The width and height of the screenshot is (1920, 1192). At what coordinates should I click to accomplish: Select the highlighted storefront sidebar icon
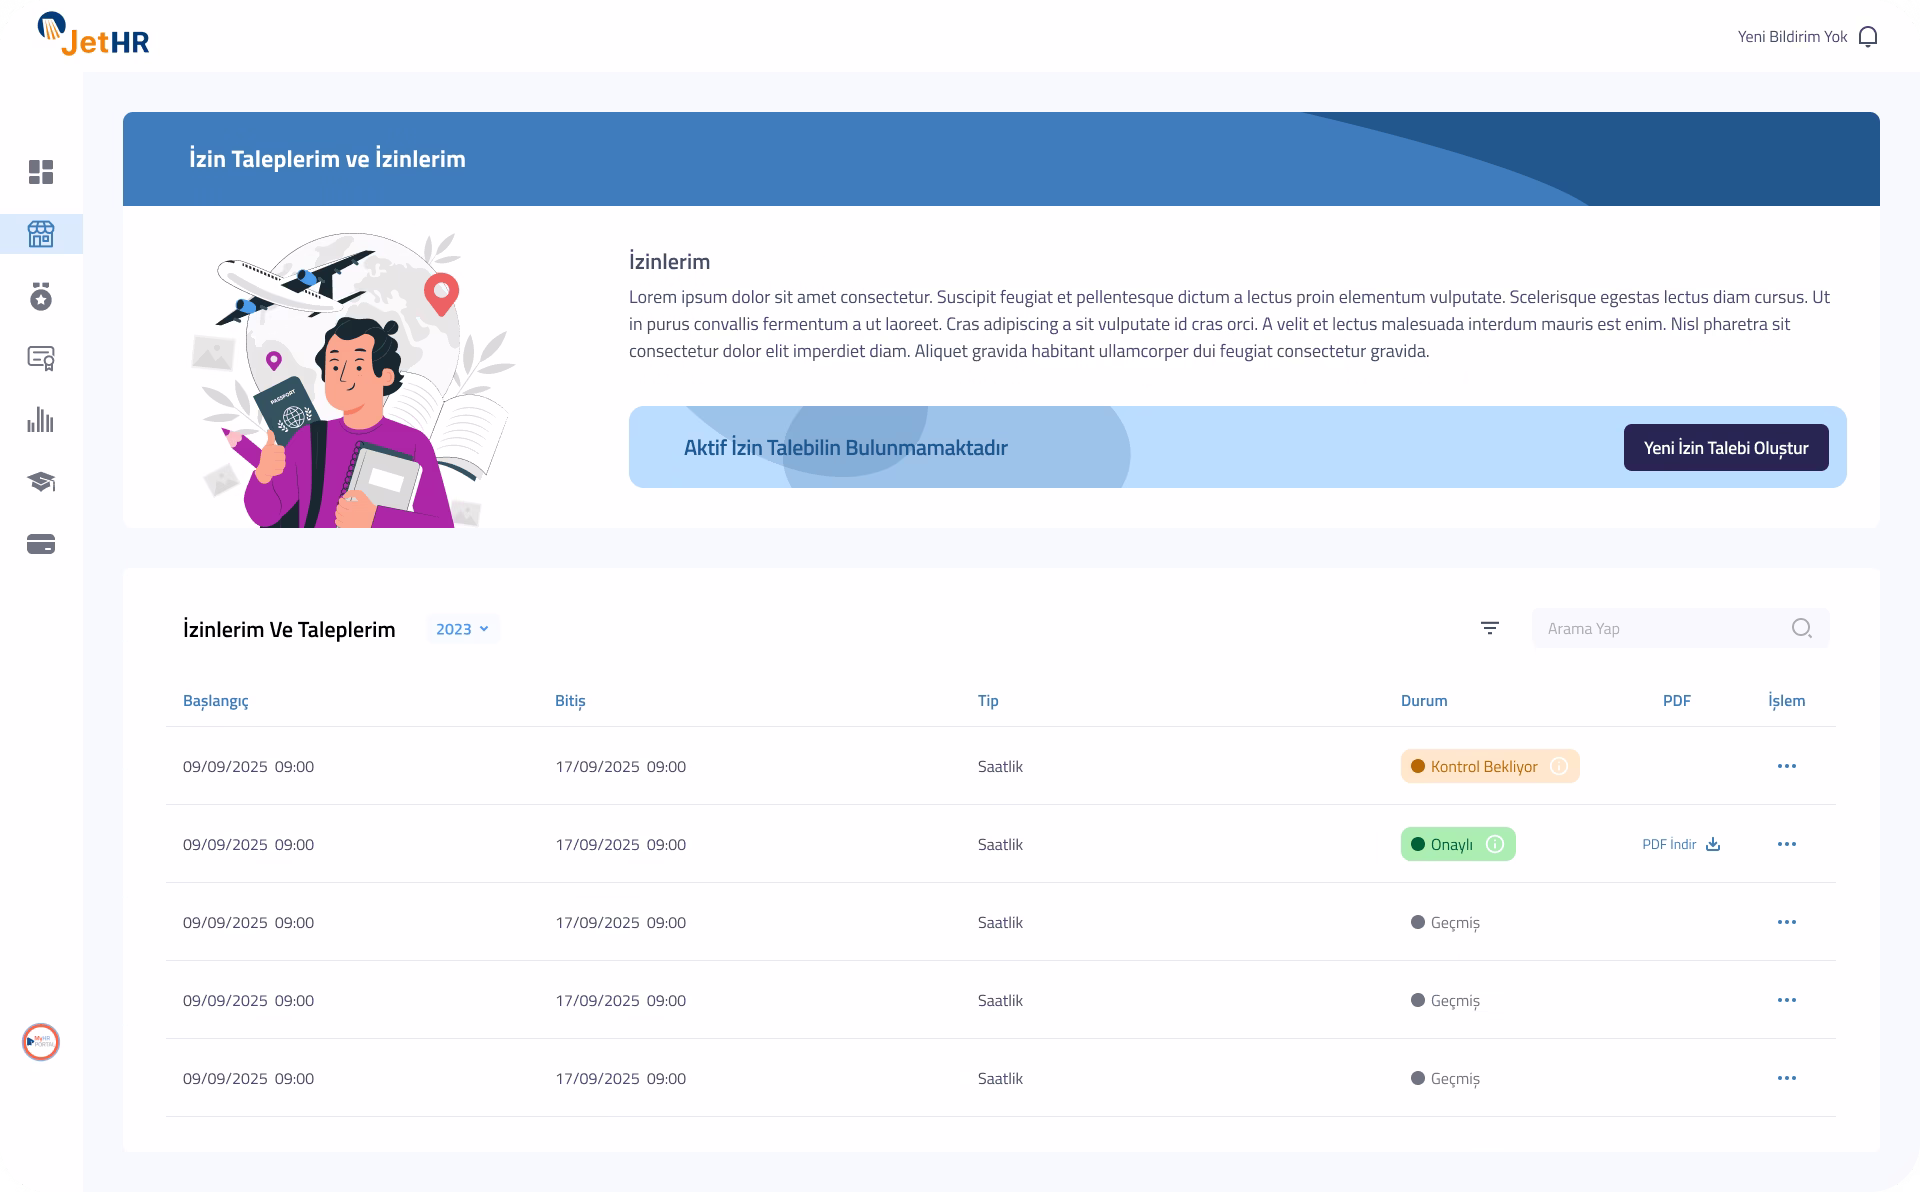click(41, 234)
